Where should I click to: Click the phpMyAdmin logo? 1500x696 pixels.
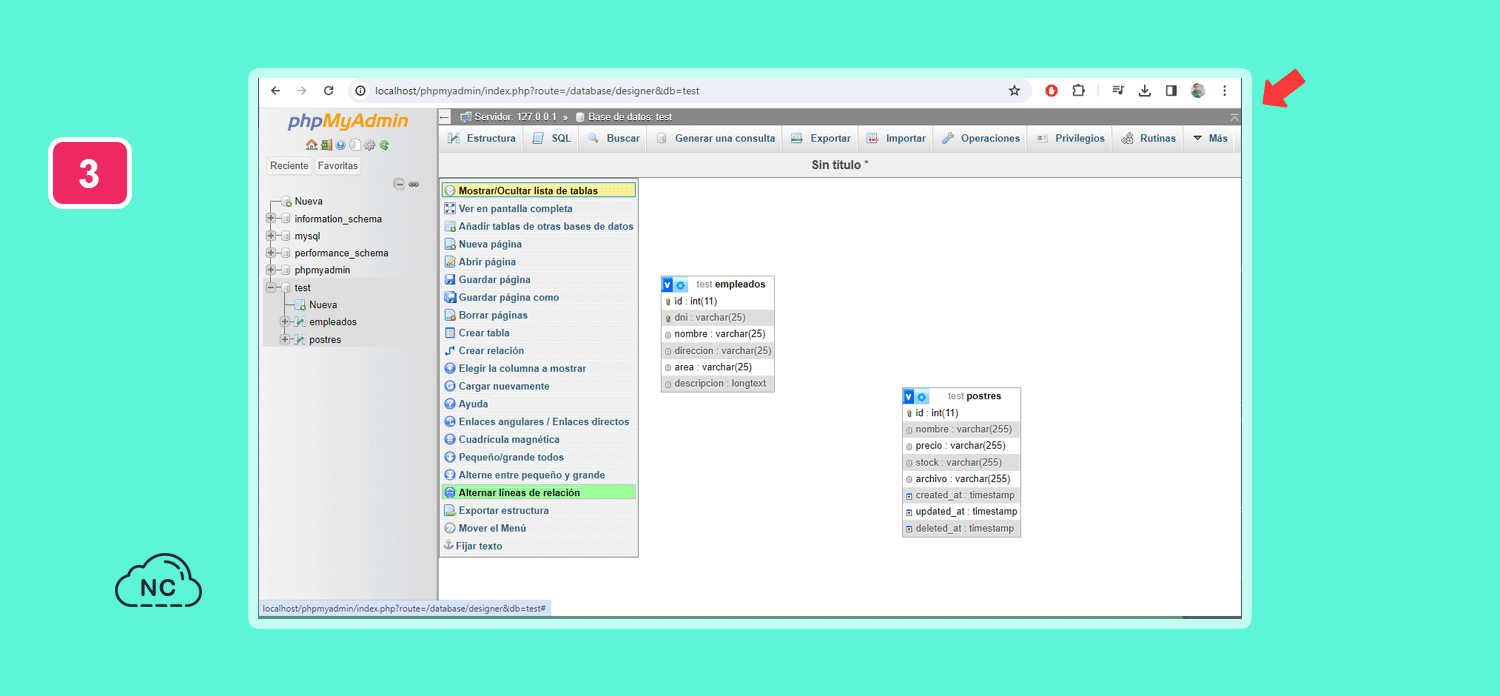coord(348,122)
